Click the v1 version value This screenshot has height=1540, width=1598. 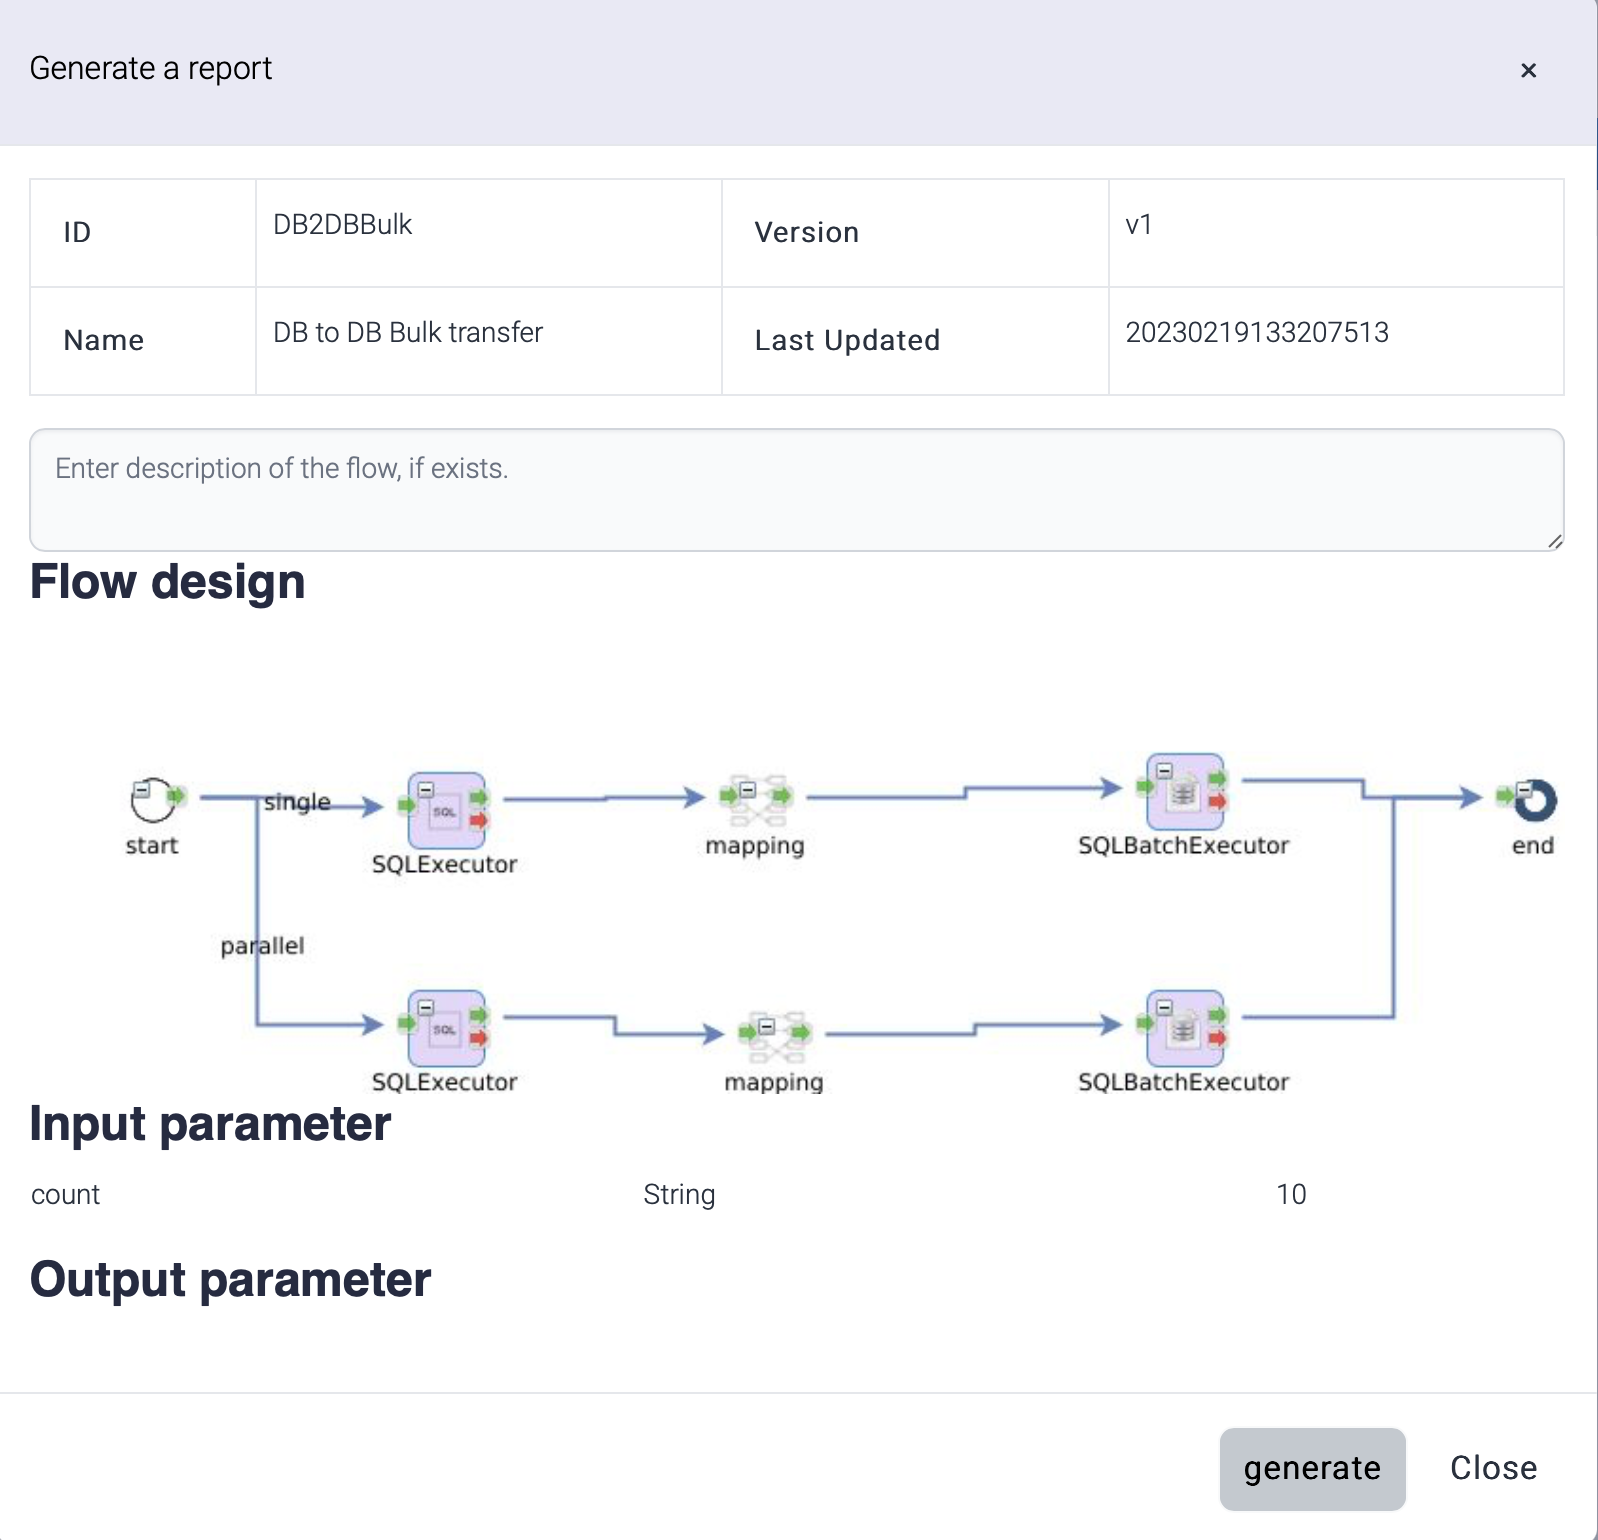coord(1138,225)
